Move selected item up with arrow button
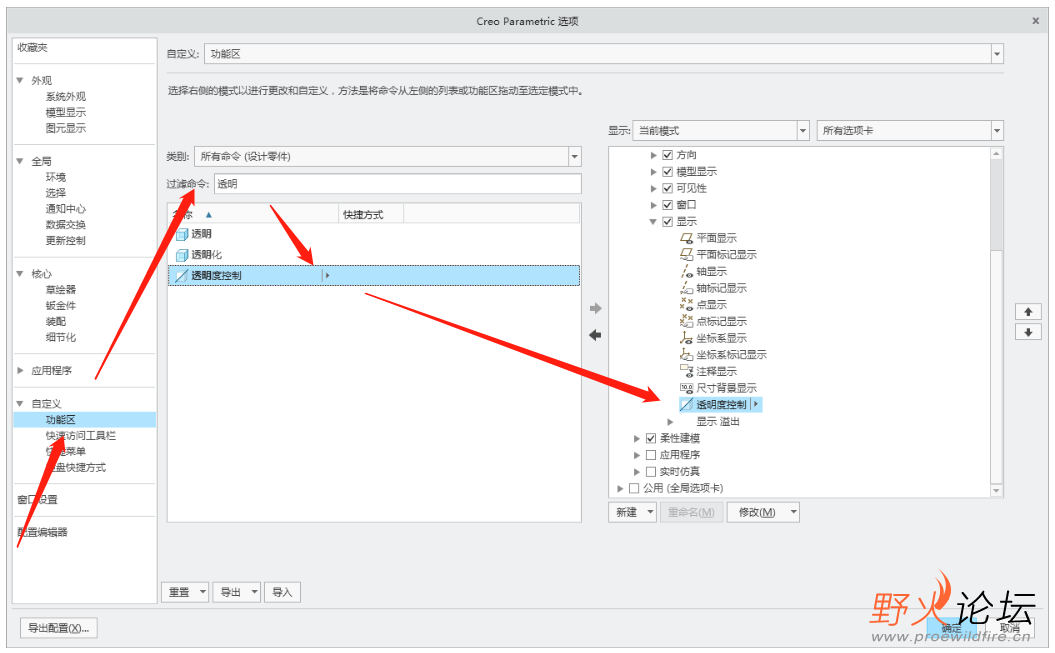1055x653 pixels. pos(1028,312)
